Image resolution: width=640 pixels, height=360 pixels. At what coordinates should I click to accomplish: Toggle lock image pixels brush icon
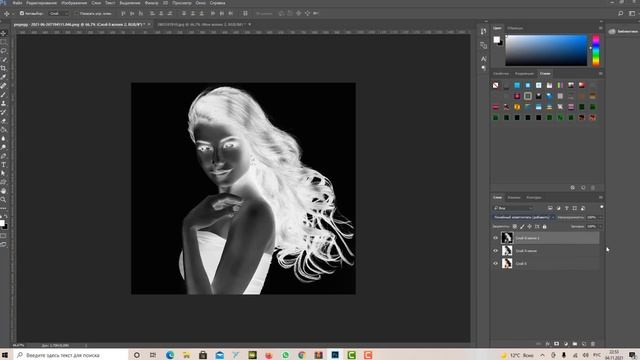(522, 227)
